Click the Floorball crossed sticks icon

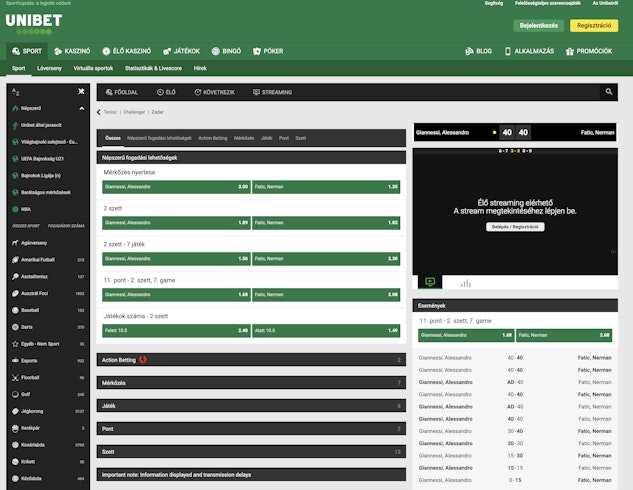tap(15, 377)
